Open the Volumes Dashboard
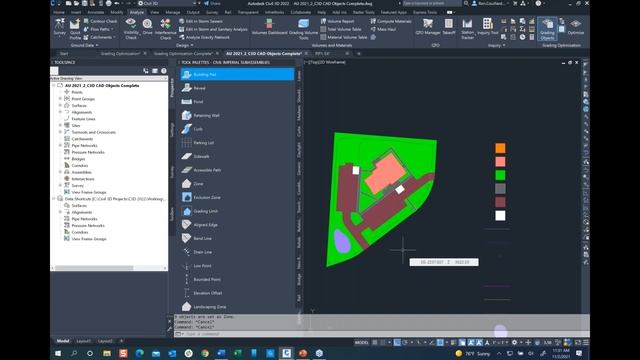The width and height of the screenshot is (640, 360). (x=269, y=27)
